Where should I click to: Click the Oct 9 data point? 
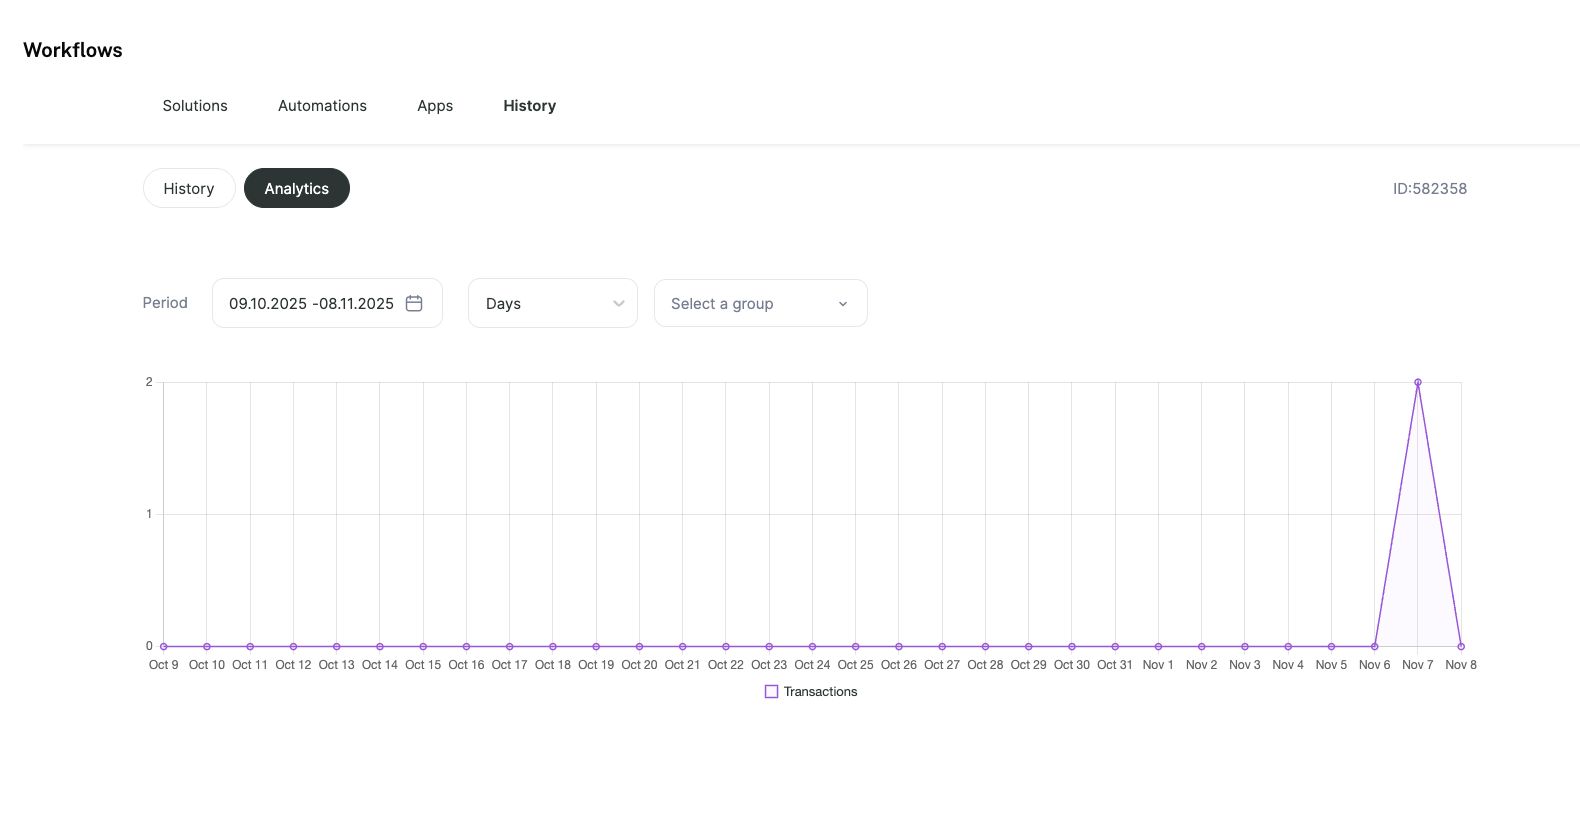pos(164,646)
